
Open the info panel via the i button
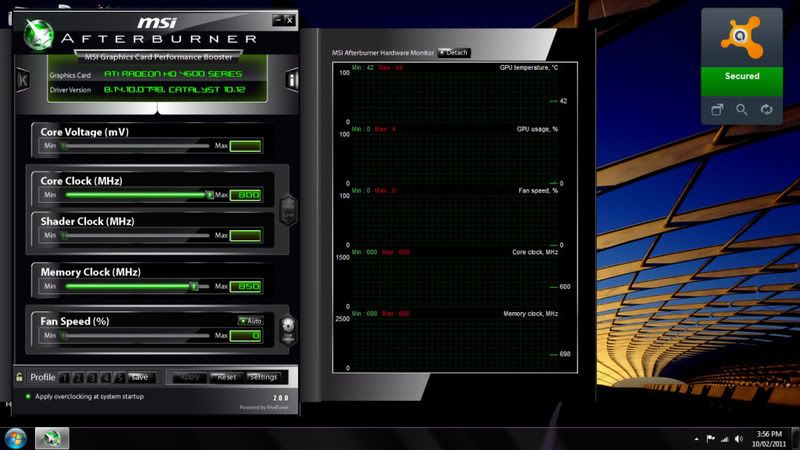click(292, 79)
